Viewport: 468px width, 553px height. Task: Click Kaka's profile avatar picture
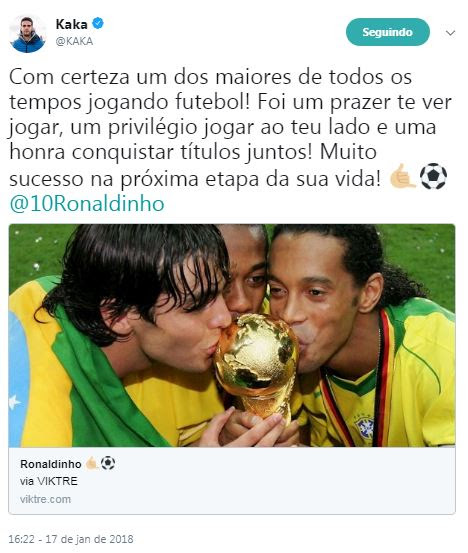click(x=28, y=34)
